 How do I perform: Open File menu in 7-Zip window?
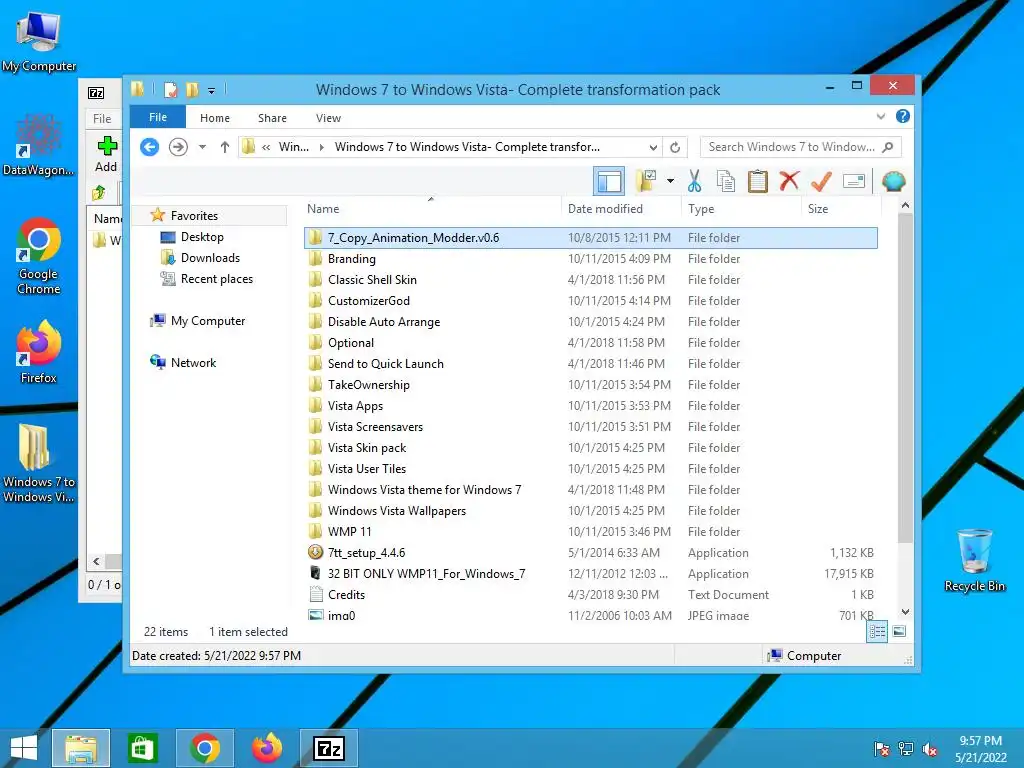pos(102,118)
